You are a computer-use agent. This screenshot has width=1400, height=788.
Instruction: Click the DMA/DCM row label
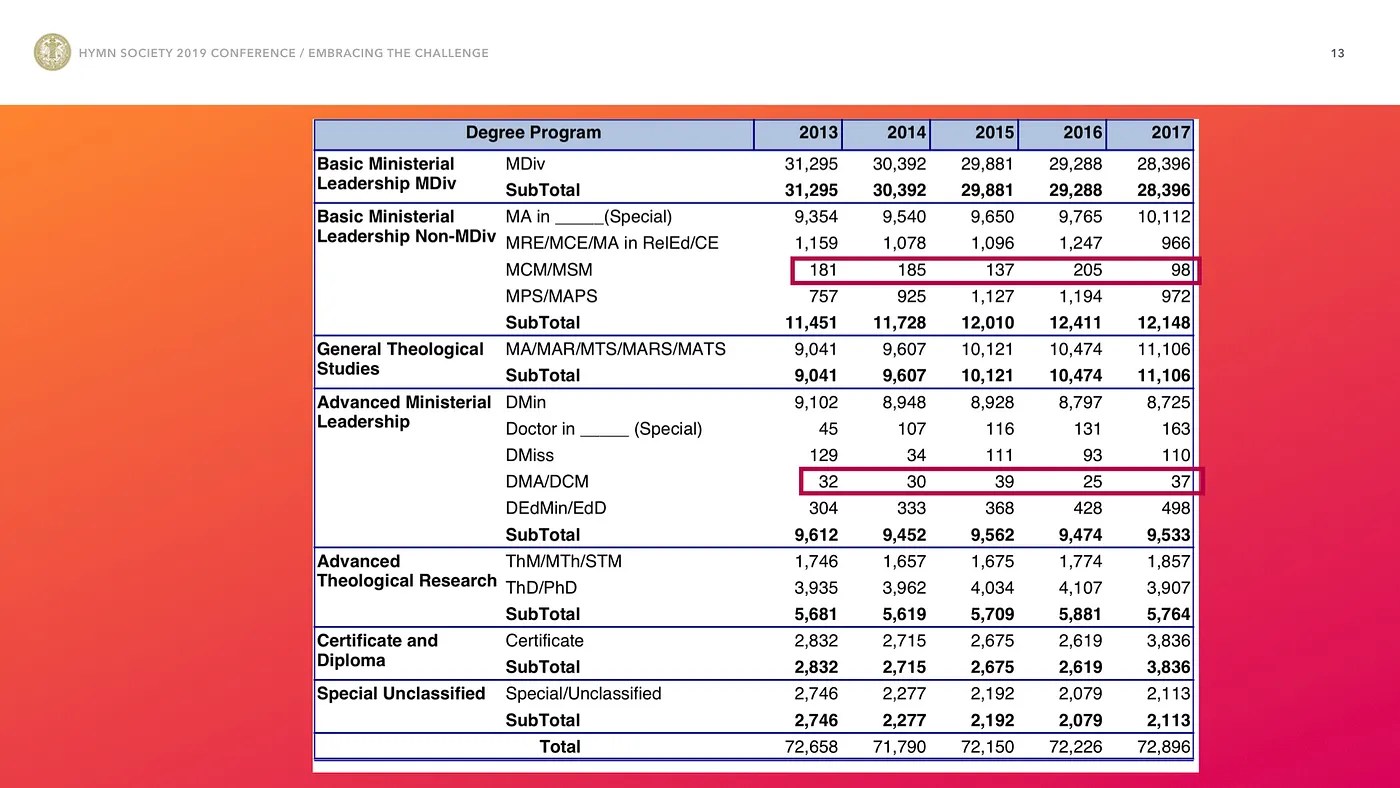click(x=547, y=482)
